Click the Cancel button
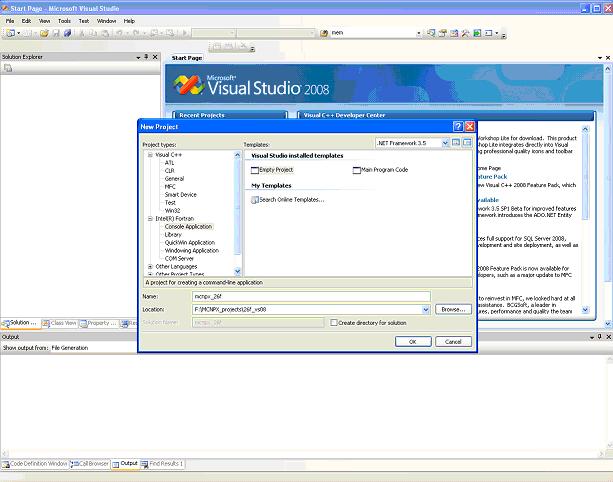This screenshot has width=613, height=482. point(453,342)
